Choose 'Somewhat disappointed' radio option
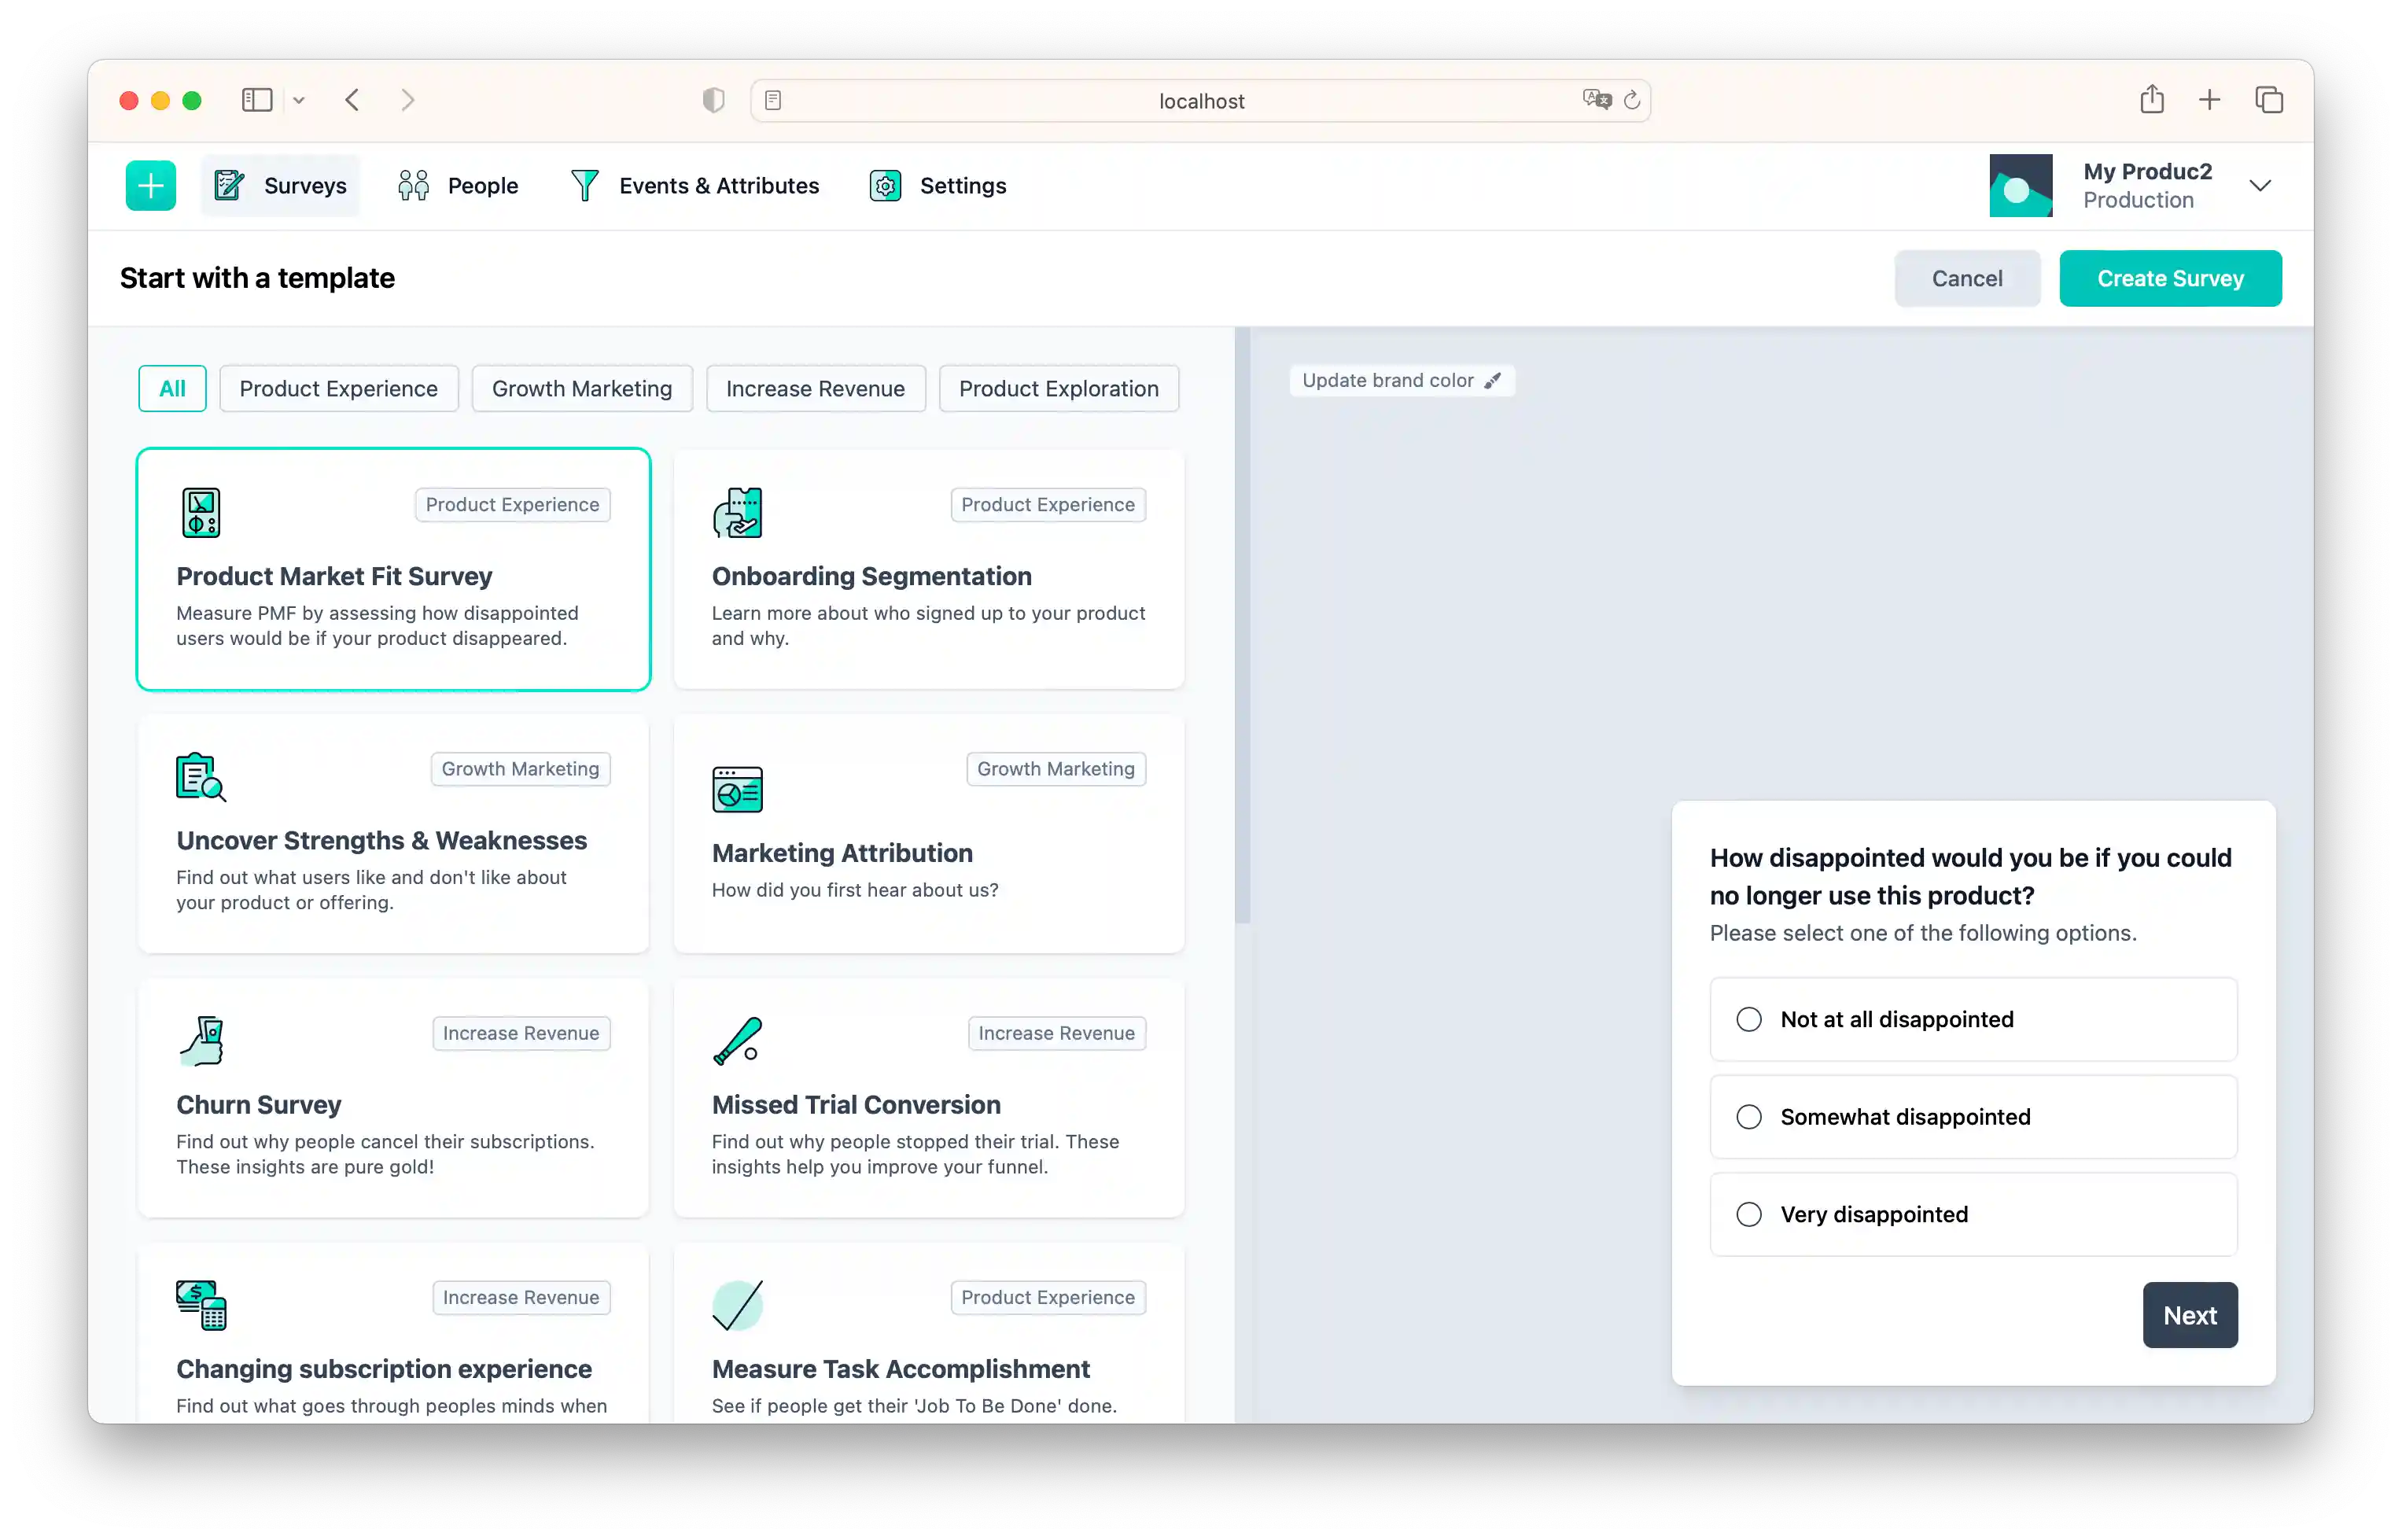This screenshot has height=1540, width=2402. coord(1749,1117)
